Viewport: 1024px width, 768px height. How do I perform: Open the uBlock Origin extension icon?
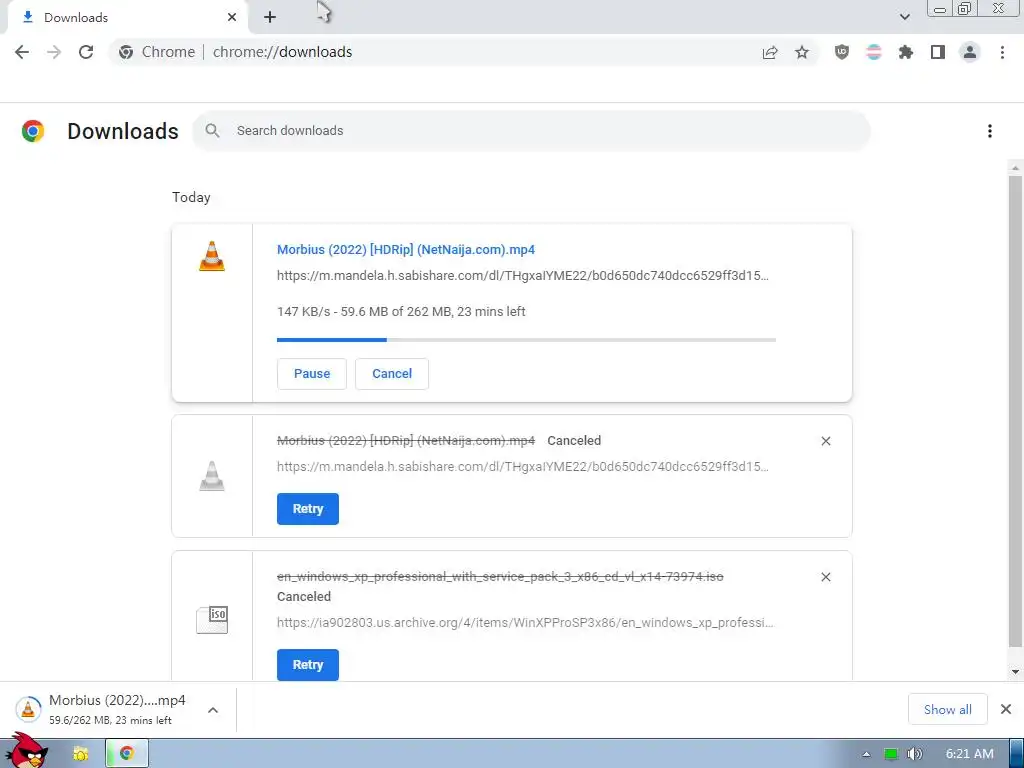pyautogui.click(x=842, y=52)
